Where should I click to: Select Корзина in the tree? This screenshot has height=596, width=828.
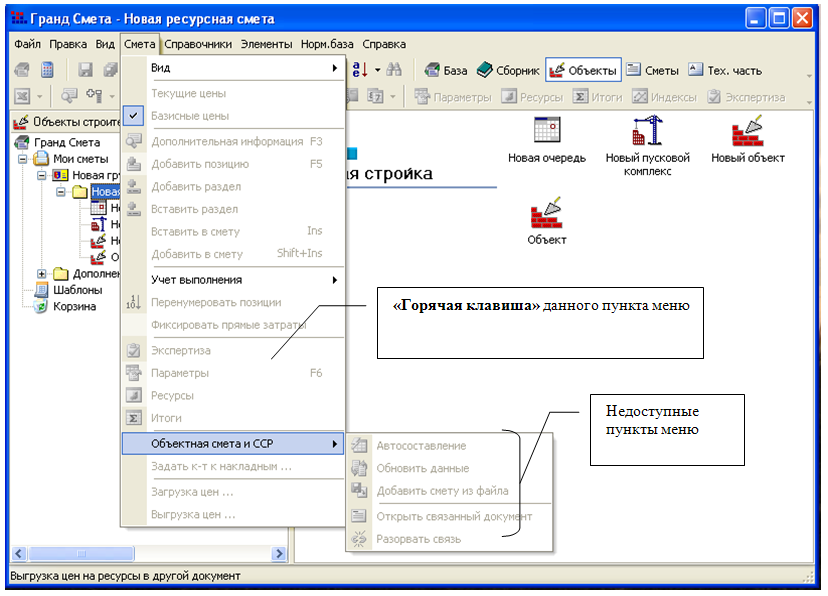[x=74, y=306]
